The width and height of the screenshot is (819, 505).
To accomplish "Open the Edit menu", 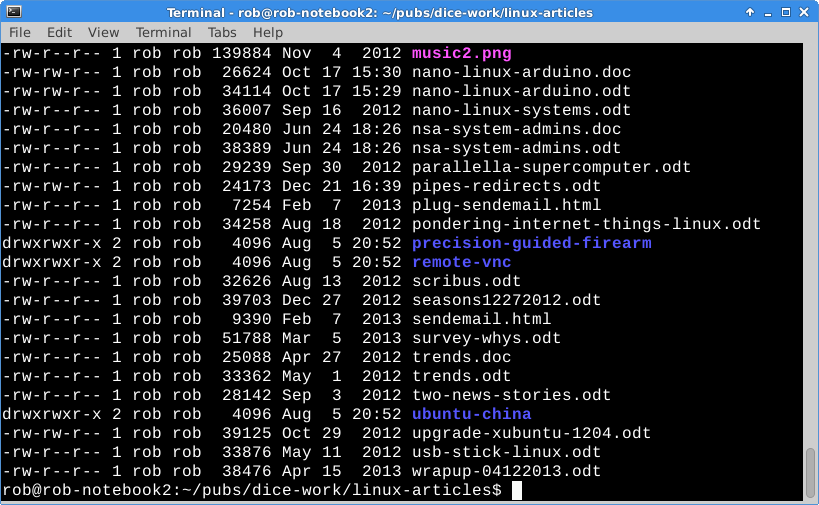I will point(59,32).
